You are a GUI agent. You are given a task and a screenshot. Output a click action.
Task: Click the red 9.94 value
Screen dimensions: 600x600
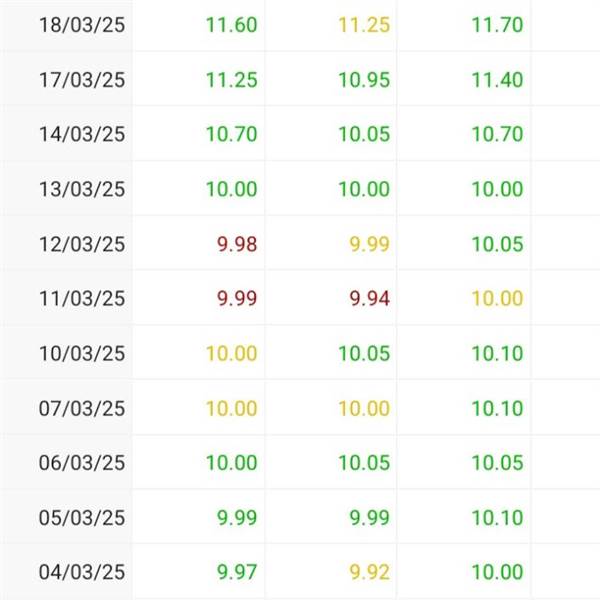(370, 298)
